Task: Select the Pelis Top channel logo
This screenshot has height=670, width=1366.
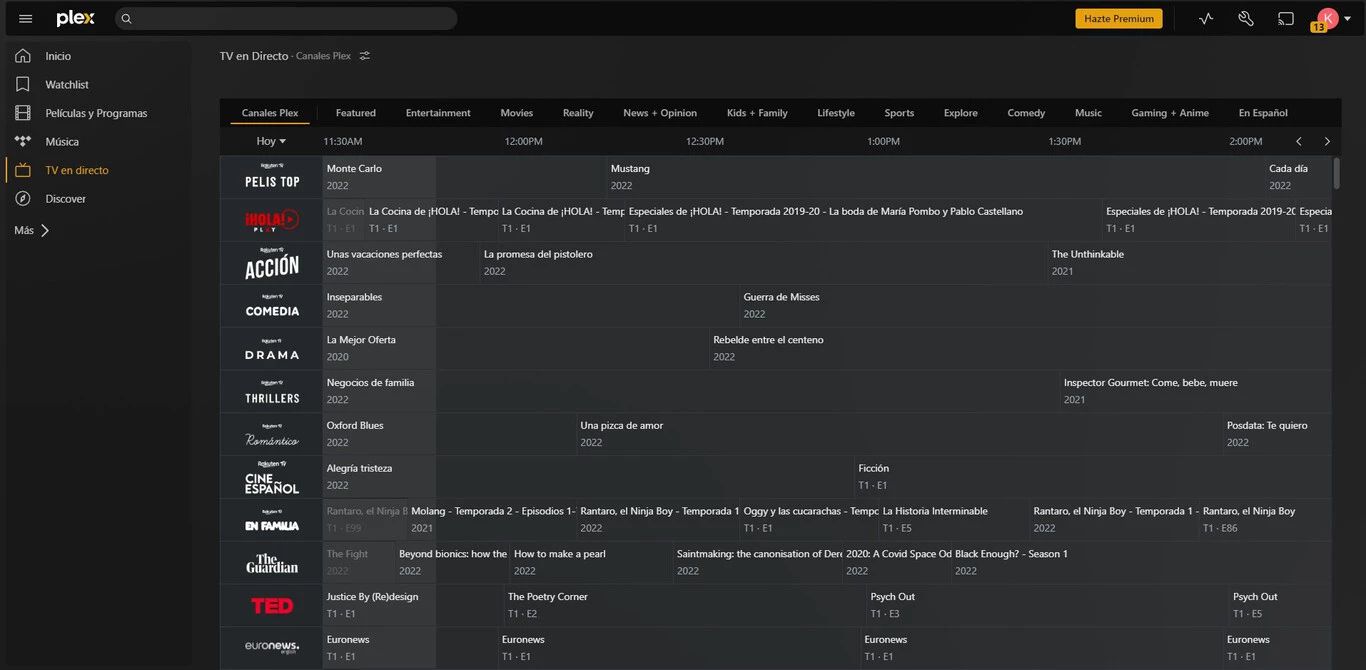Action: pyautogui.click(x=272, y=177)
